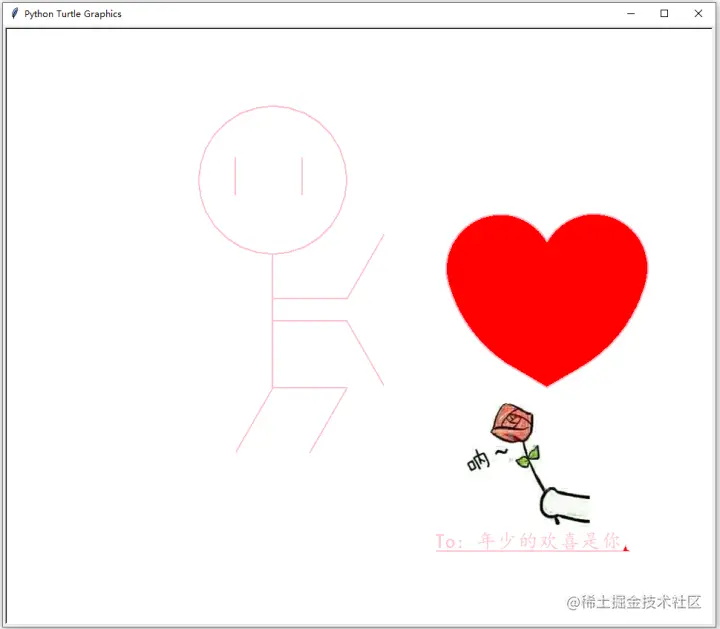
Task: Minimize the Python Turtle Graphics window
Action: coord(631,14)
